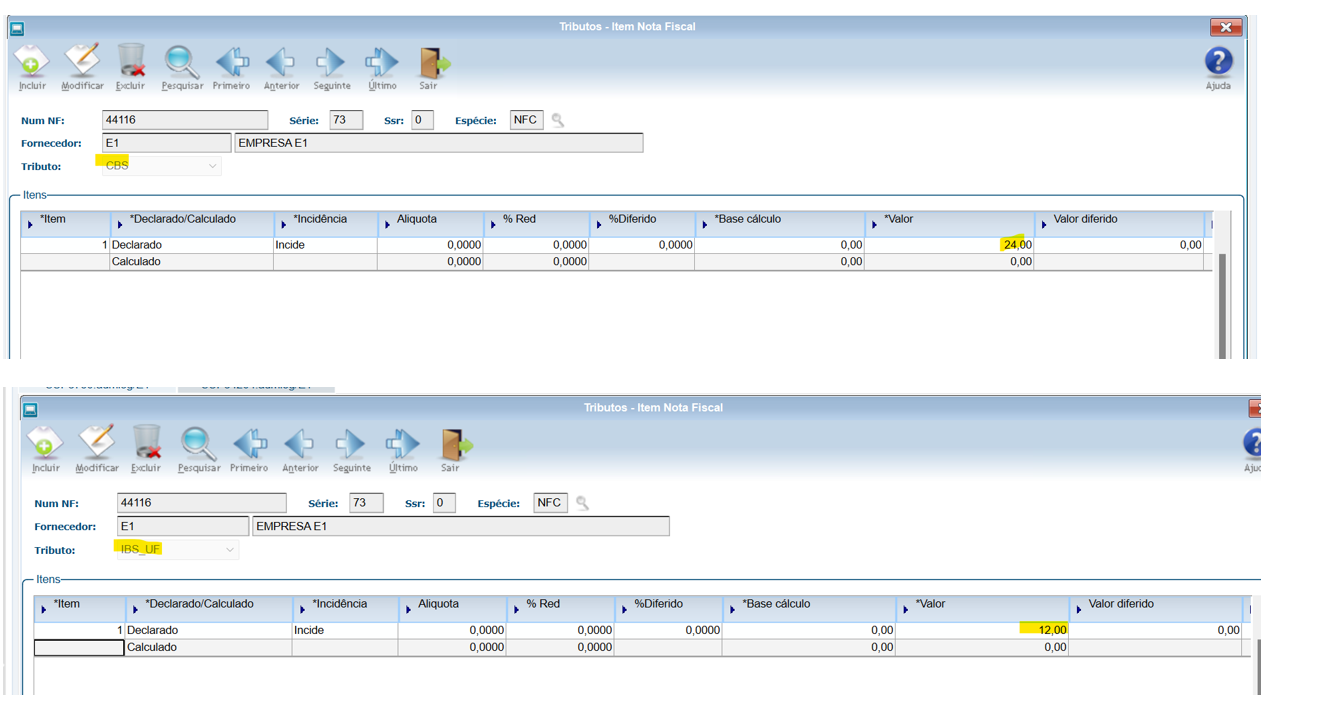Open Tributo dropdown showing CBS
The height and width of the screenshot is (718, 1324).
pos(161,166)
